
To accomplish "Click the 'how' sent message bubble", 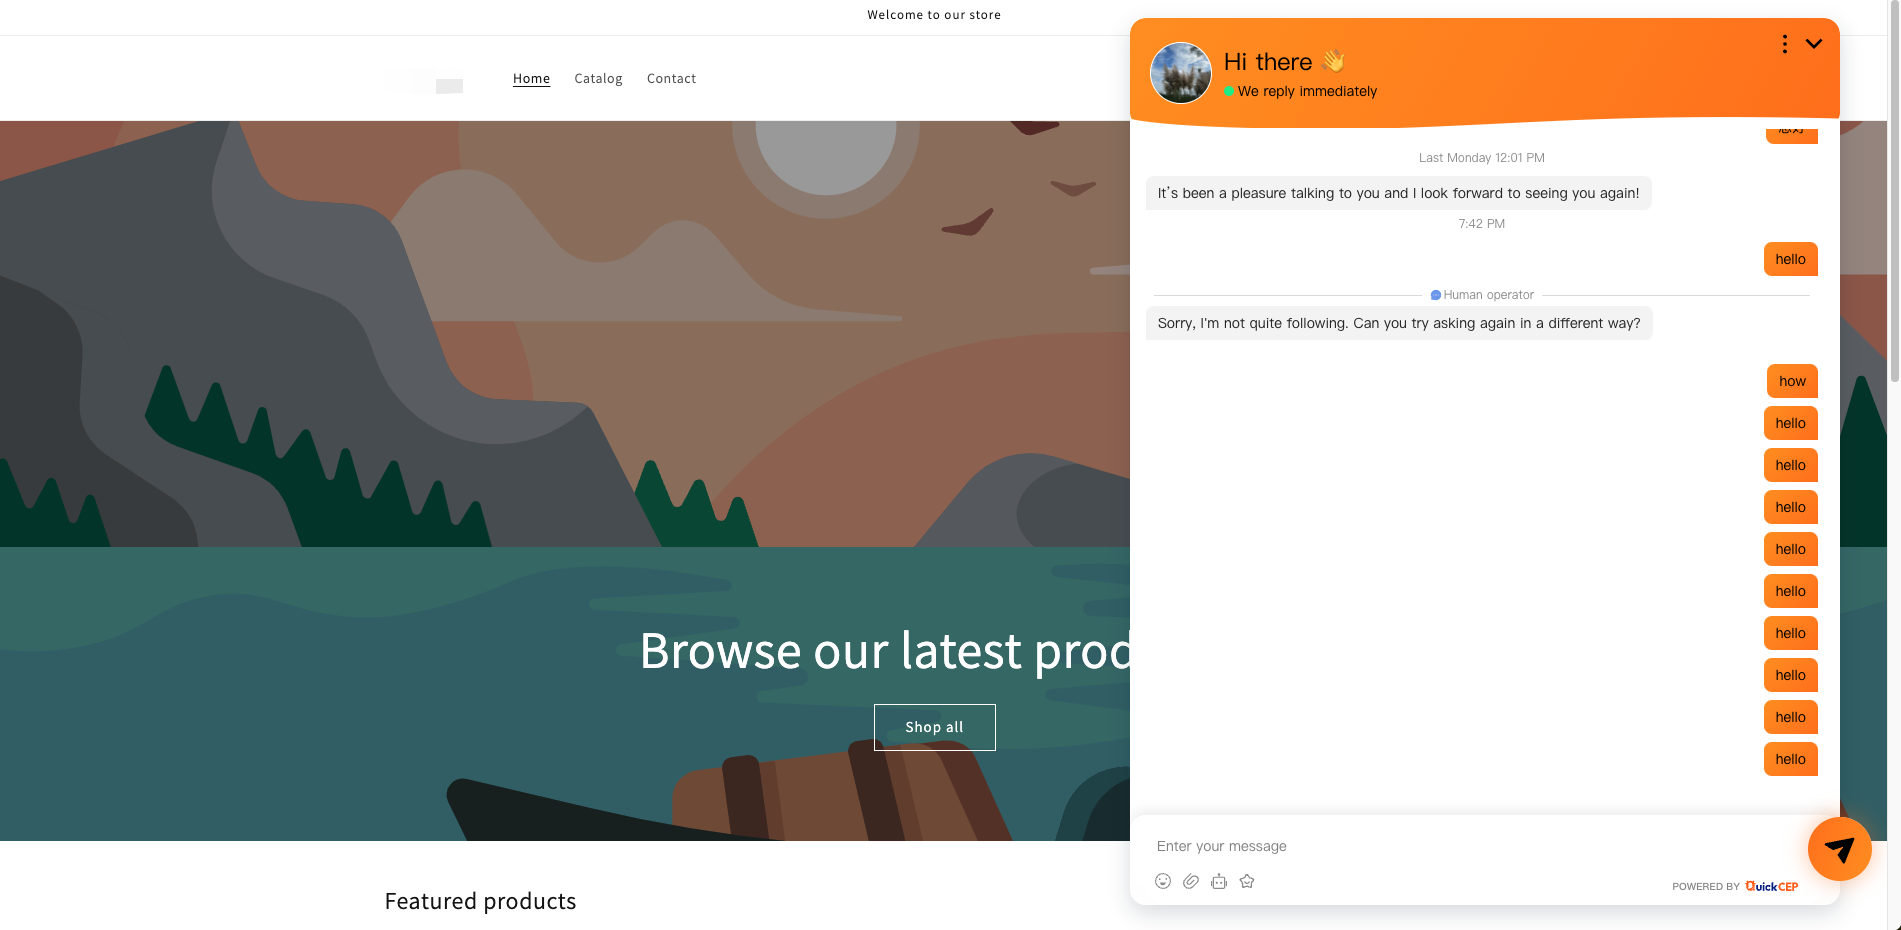I will pos(1792,381).
